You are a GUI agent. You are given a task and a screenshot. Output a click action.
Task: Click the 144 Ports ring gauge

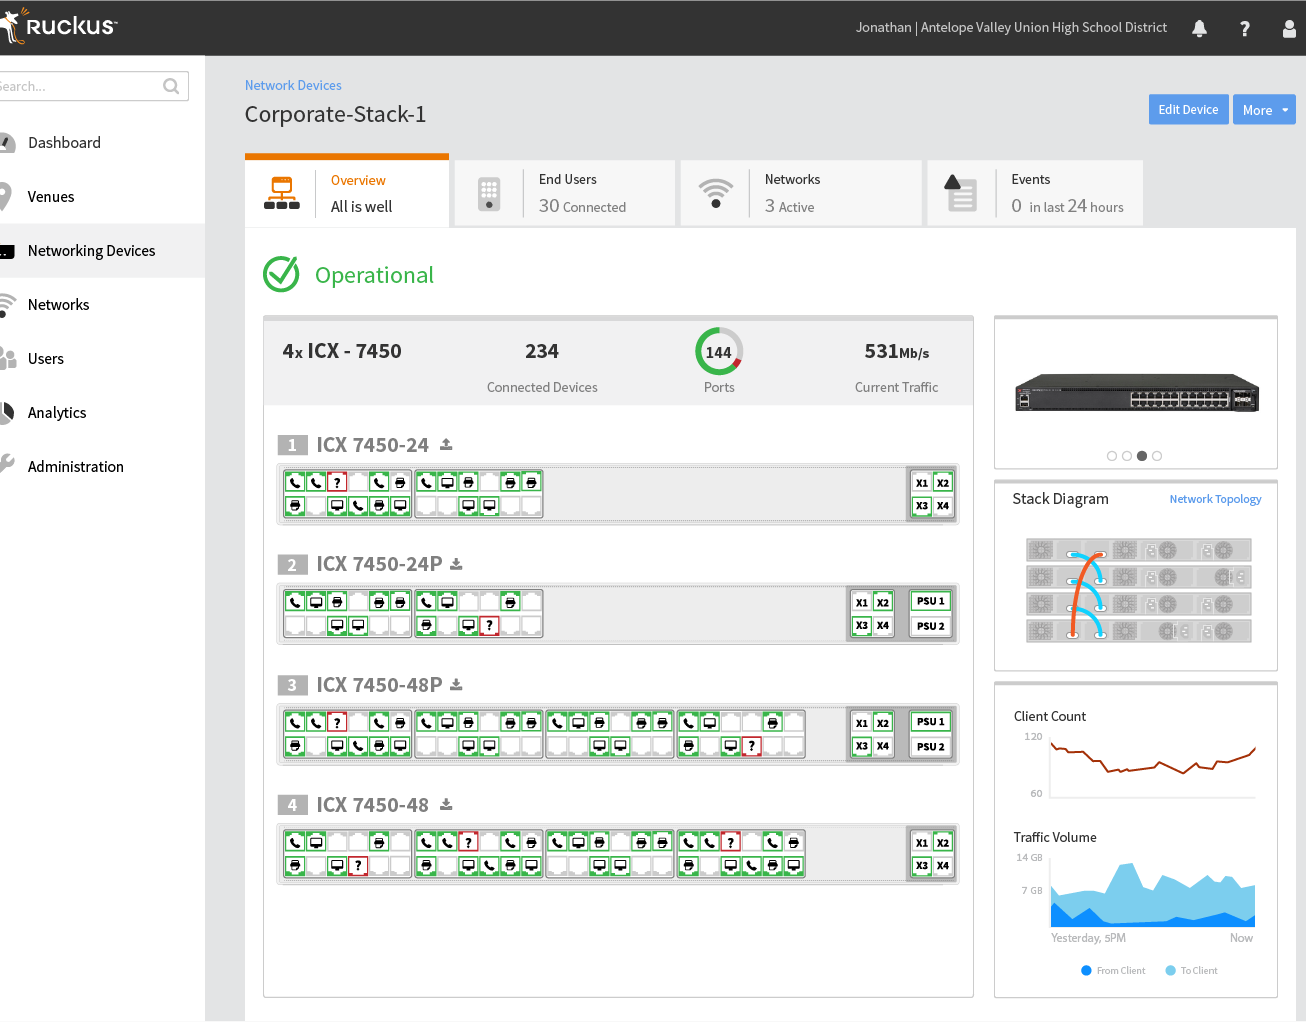coord(719,352)
